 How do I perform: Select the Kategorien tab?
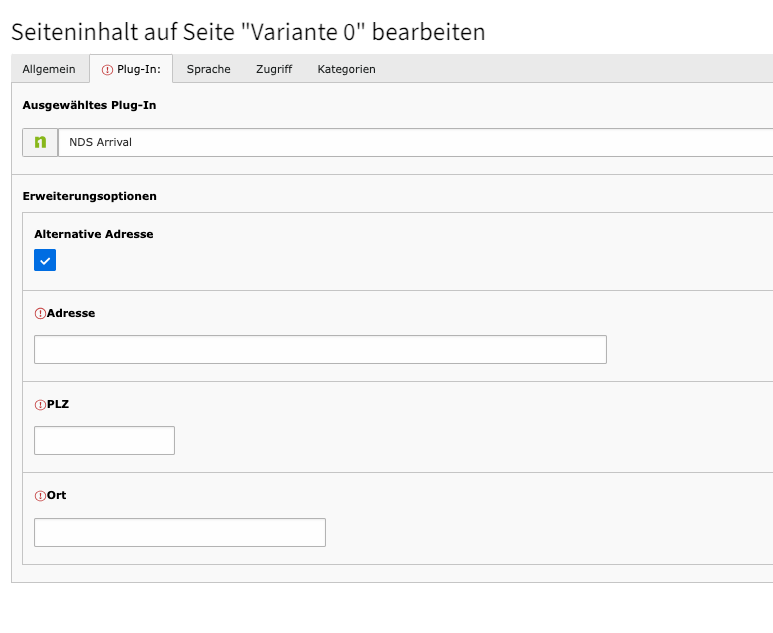pyautogui.click(x=347, y=69)
